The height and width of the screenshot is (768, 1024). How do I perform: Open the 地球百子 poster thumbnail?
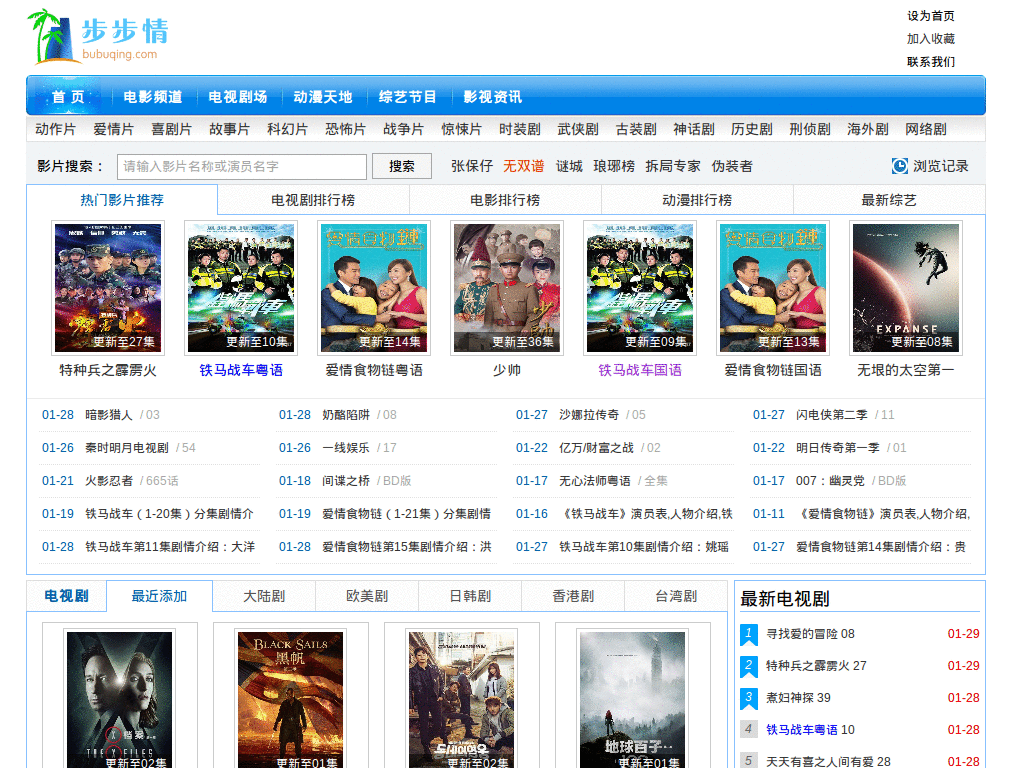point(633,699)
